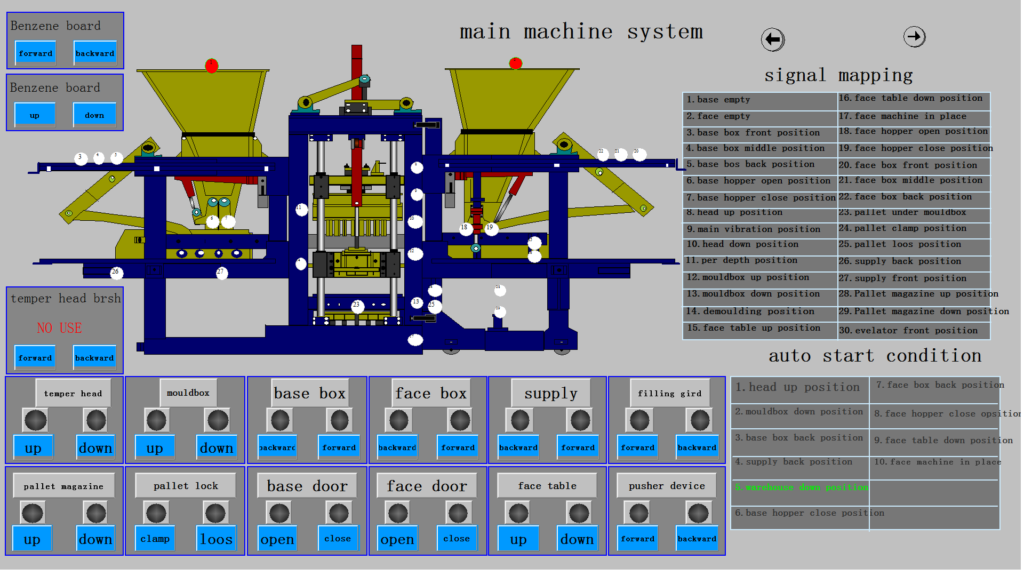Screen dimensions: 1024x576
Task: Click mouldbox up button
Action: click(x=155, y=448)
